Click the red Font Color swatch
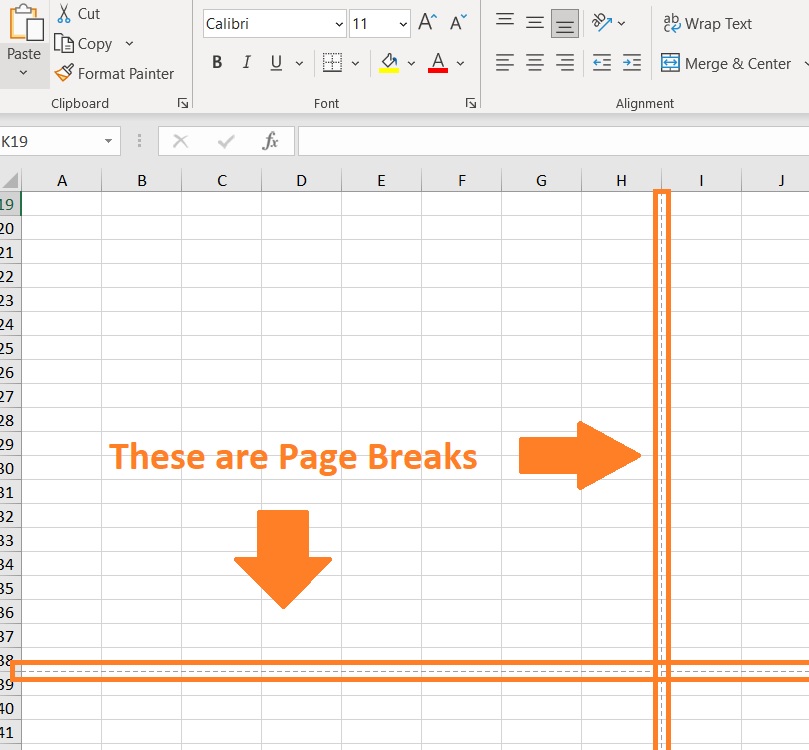The height and width of the screenshot is (750, 809). click(437, 68)
